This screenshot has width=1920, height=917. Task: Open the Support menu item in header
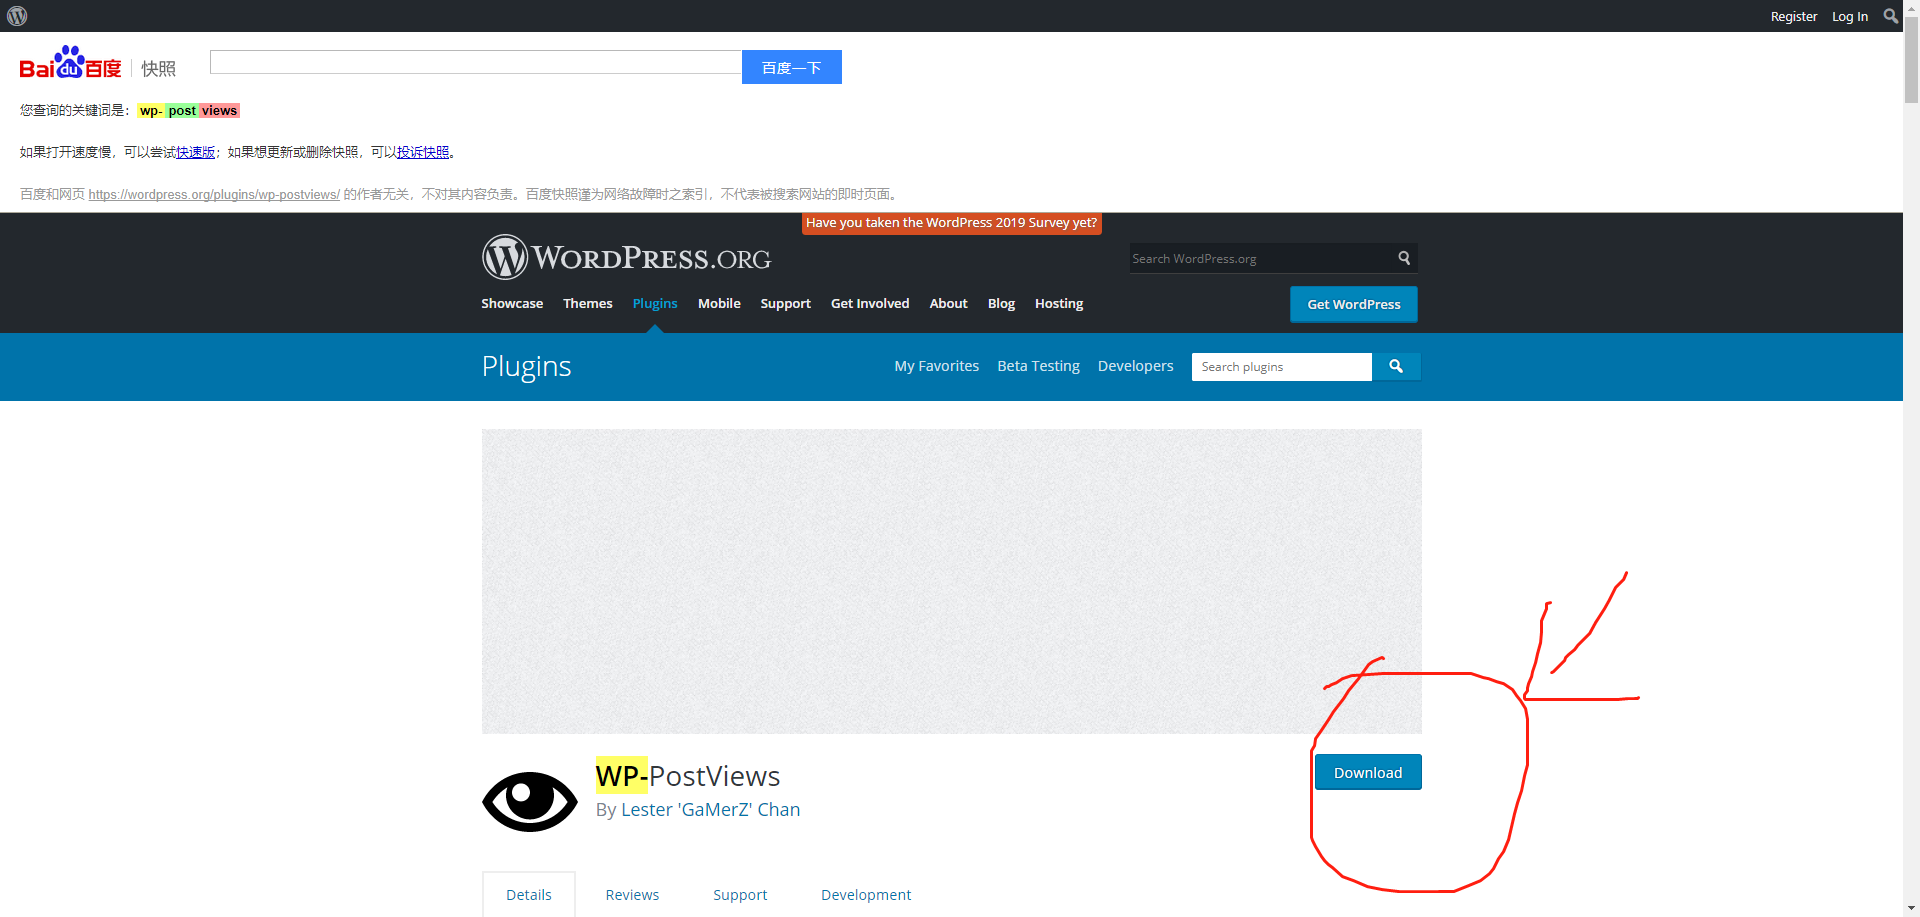pos(785,303)
